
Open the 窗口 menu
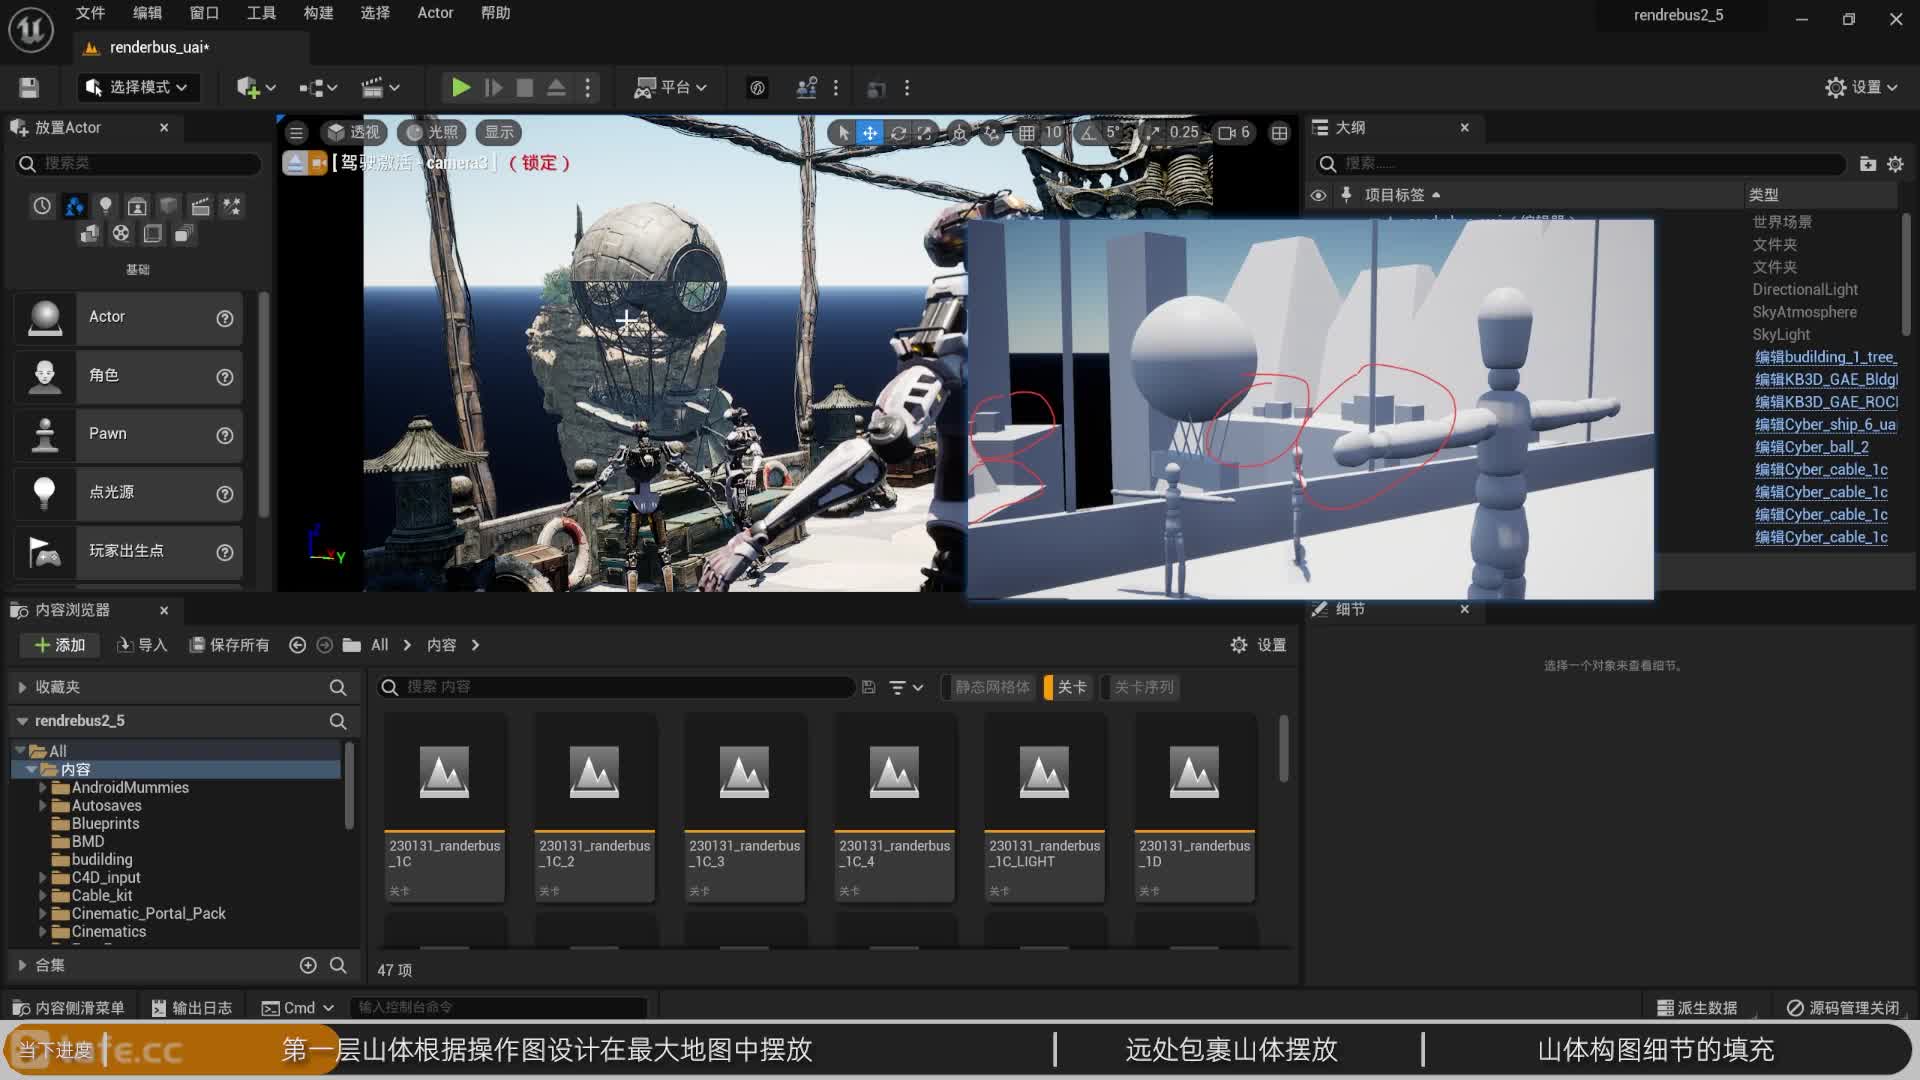[204, 13]
